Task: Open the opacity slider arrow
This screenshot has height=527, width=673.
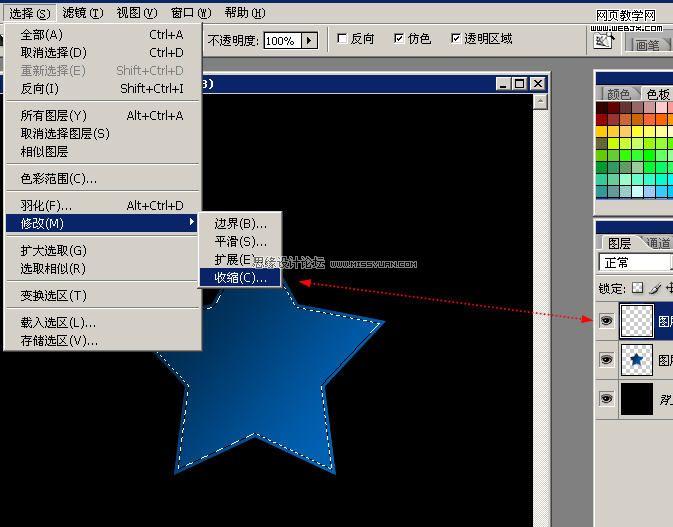Action: (309, 41)
